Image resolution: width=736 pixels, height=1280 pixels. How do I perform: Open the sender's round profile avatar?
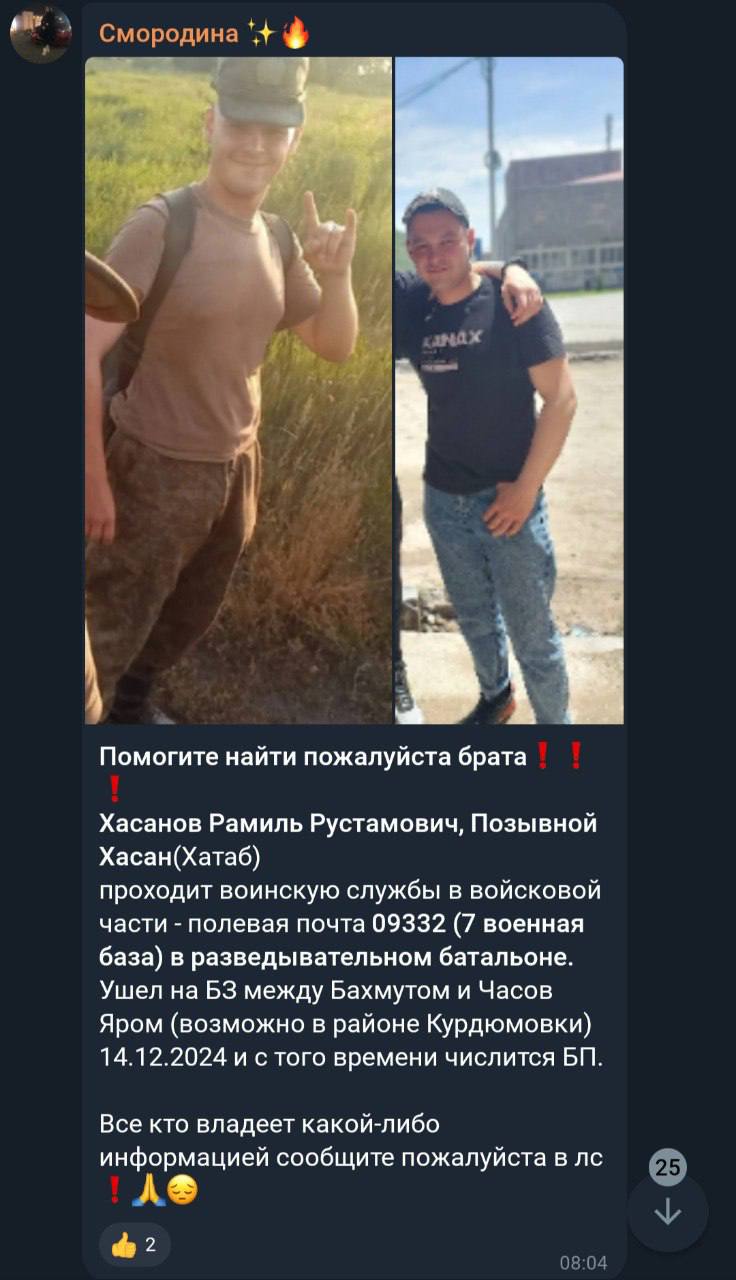pos(41,34)
